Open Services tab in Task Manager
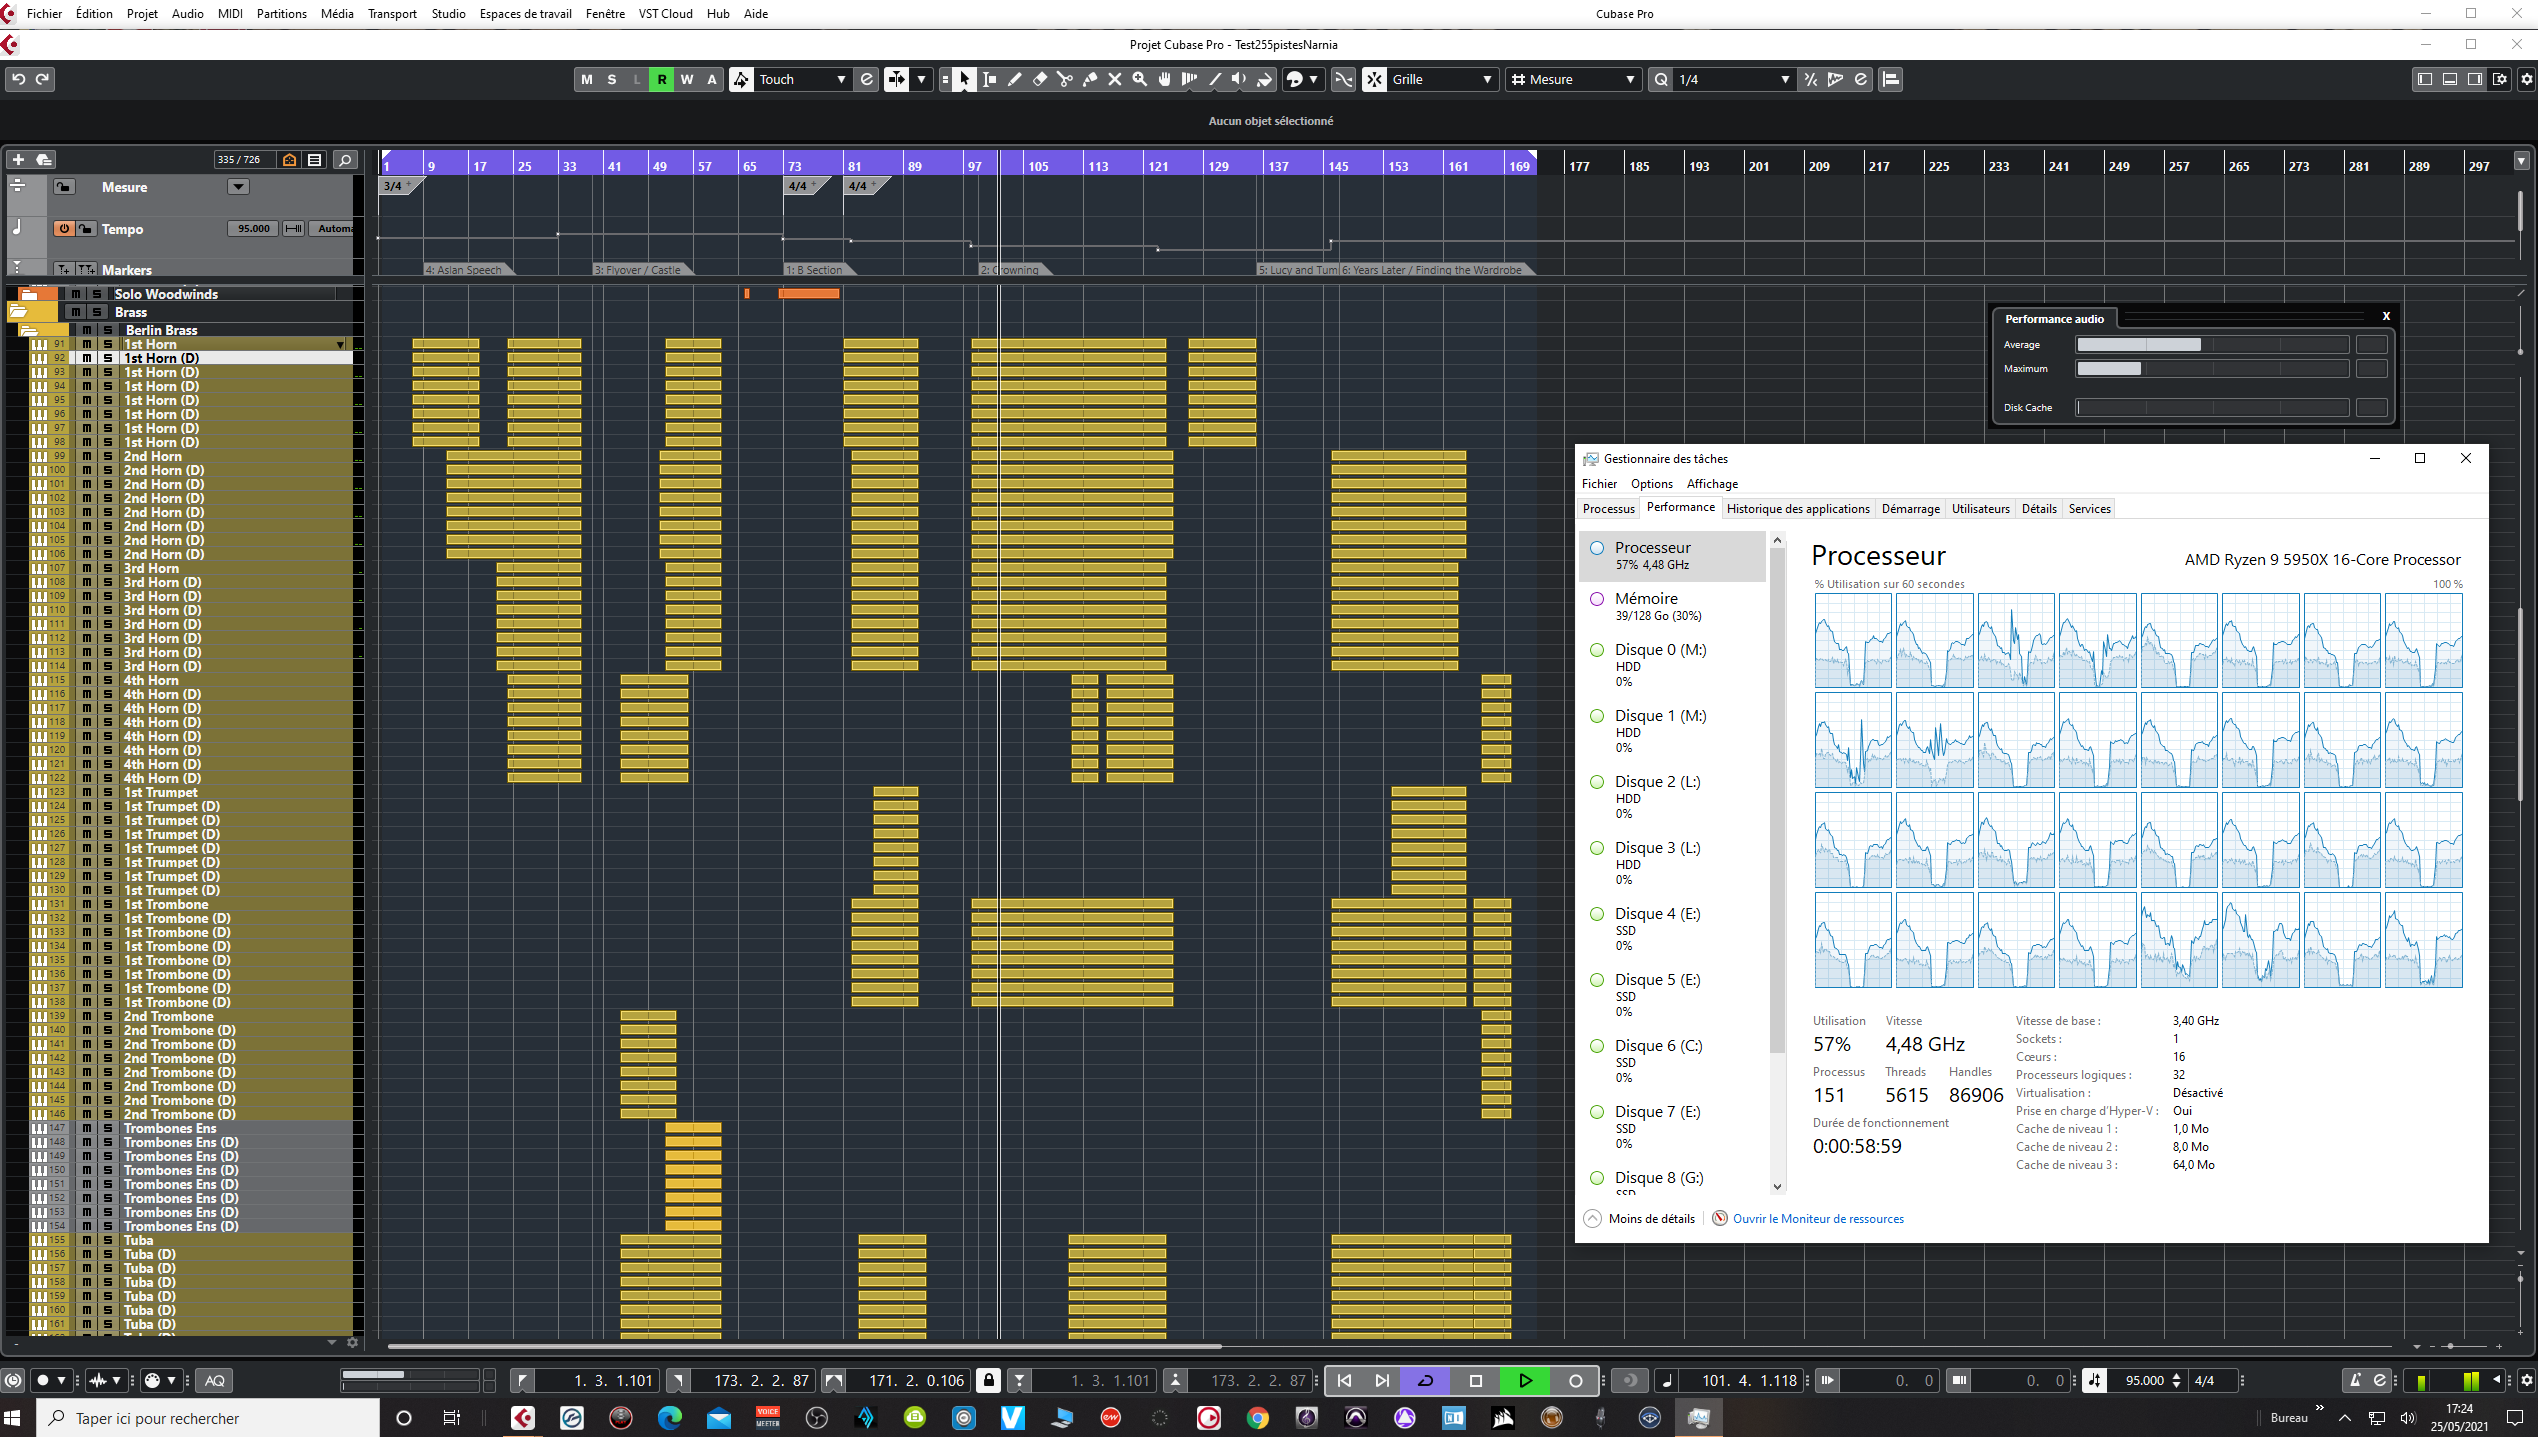2538x1437 pixels. pyautogui.click(x=2089, y=508)
